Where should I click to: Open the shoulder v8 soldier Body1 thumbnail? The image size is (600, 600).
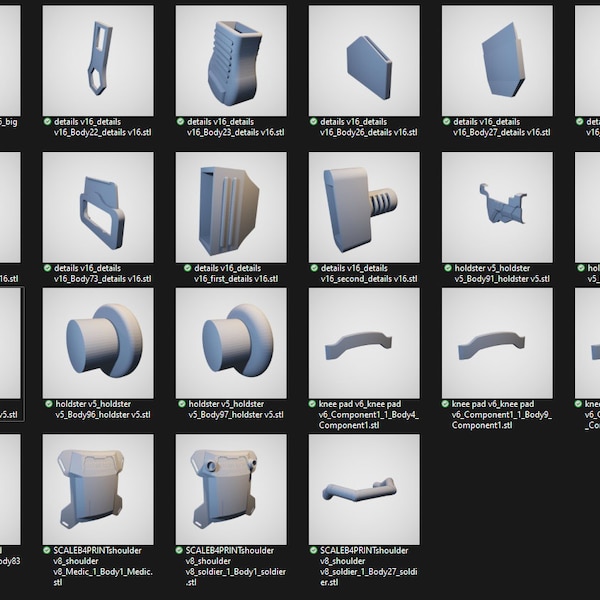[x=231, y=489]
